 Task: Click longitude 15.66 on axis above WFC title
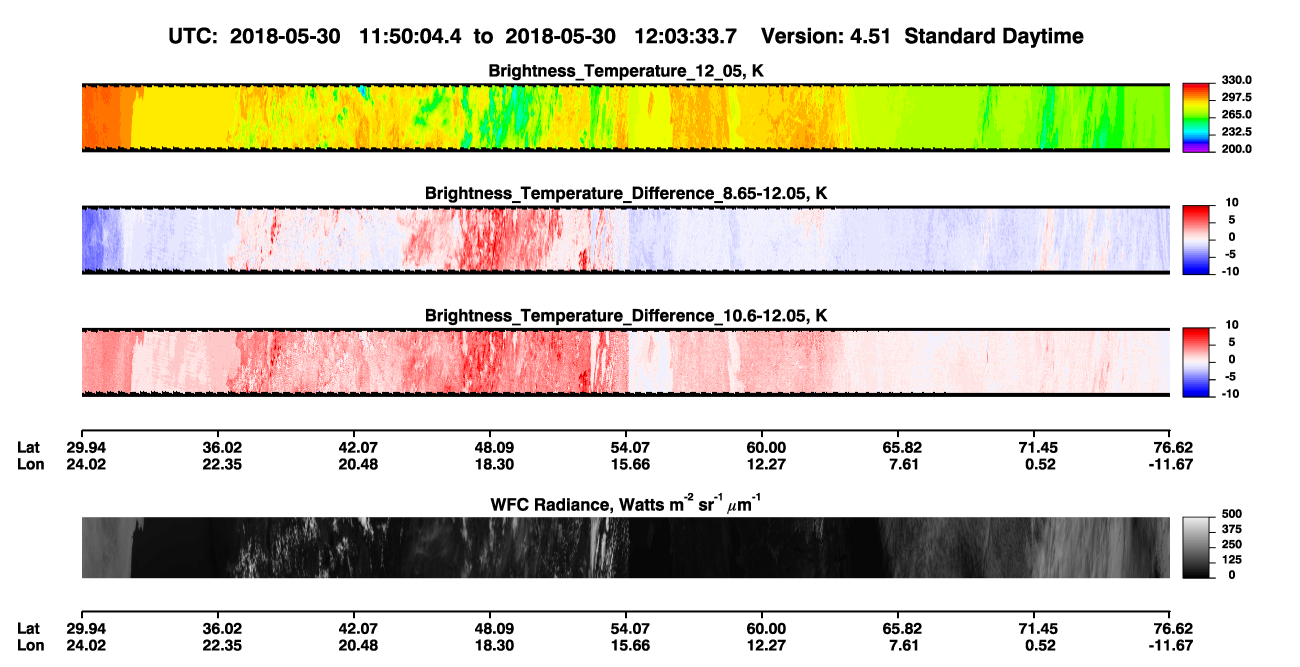coord(626,464)
